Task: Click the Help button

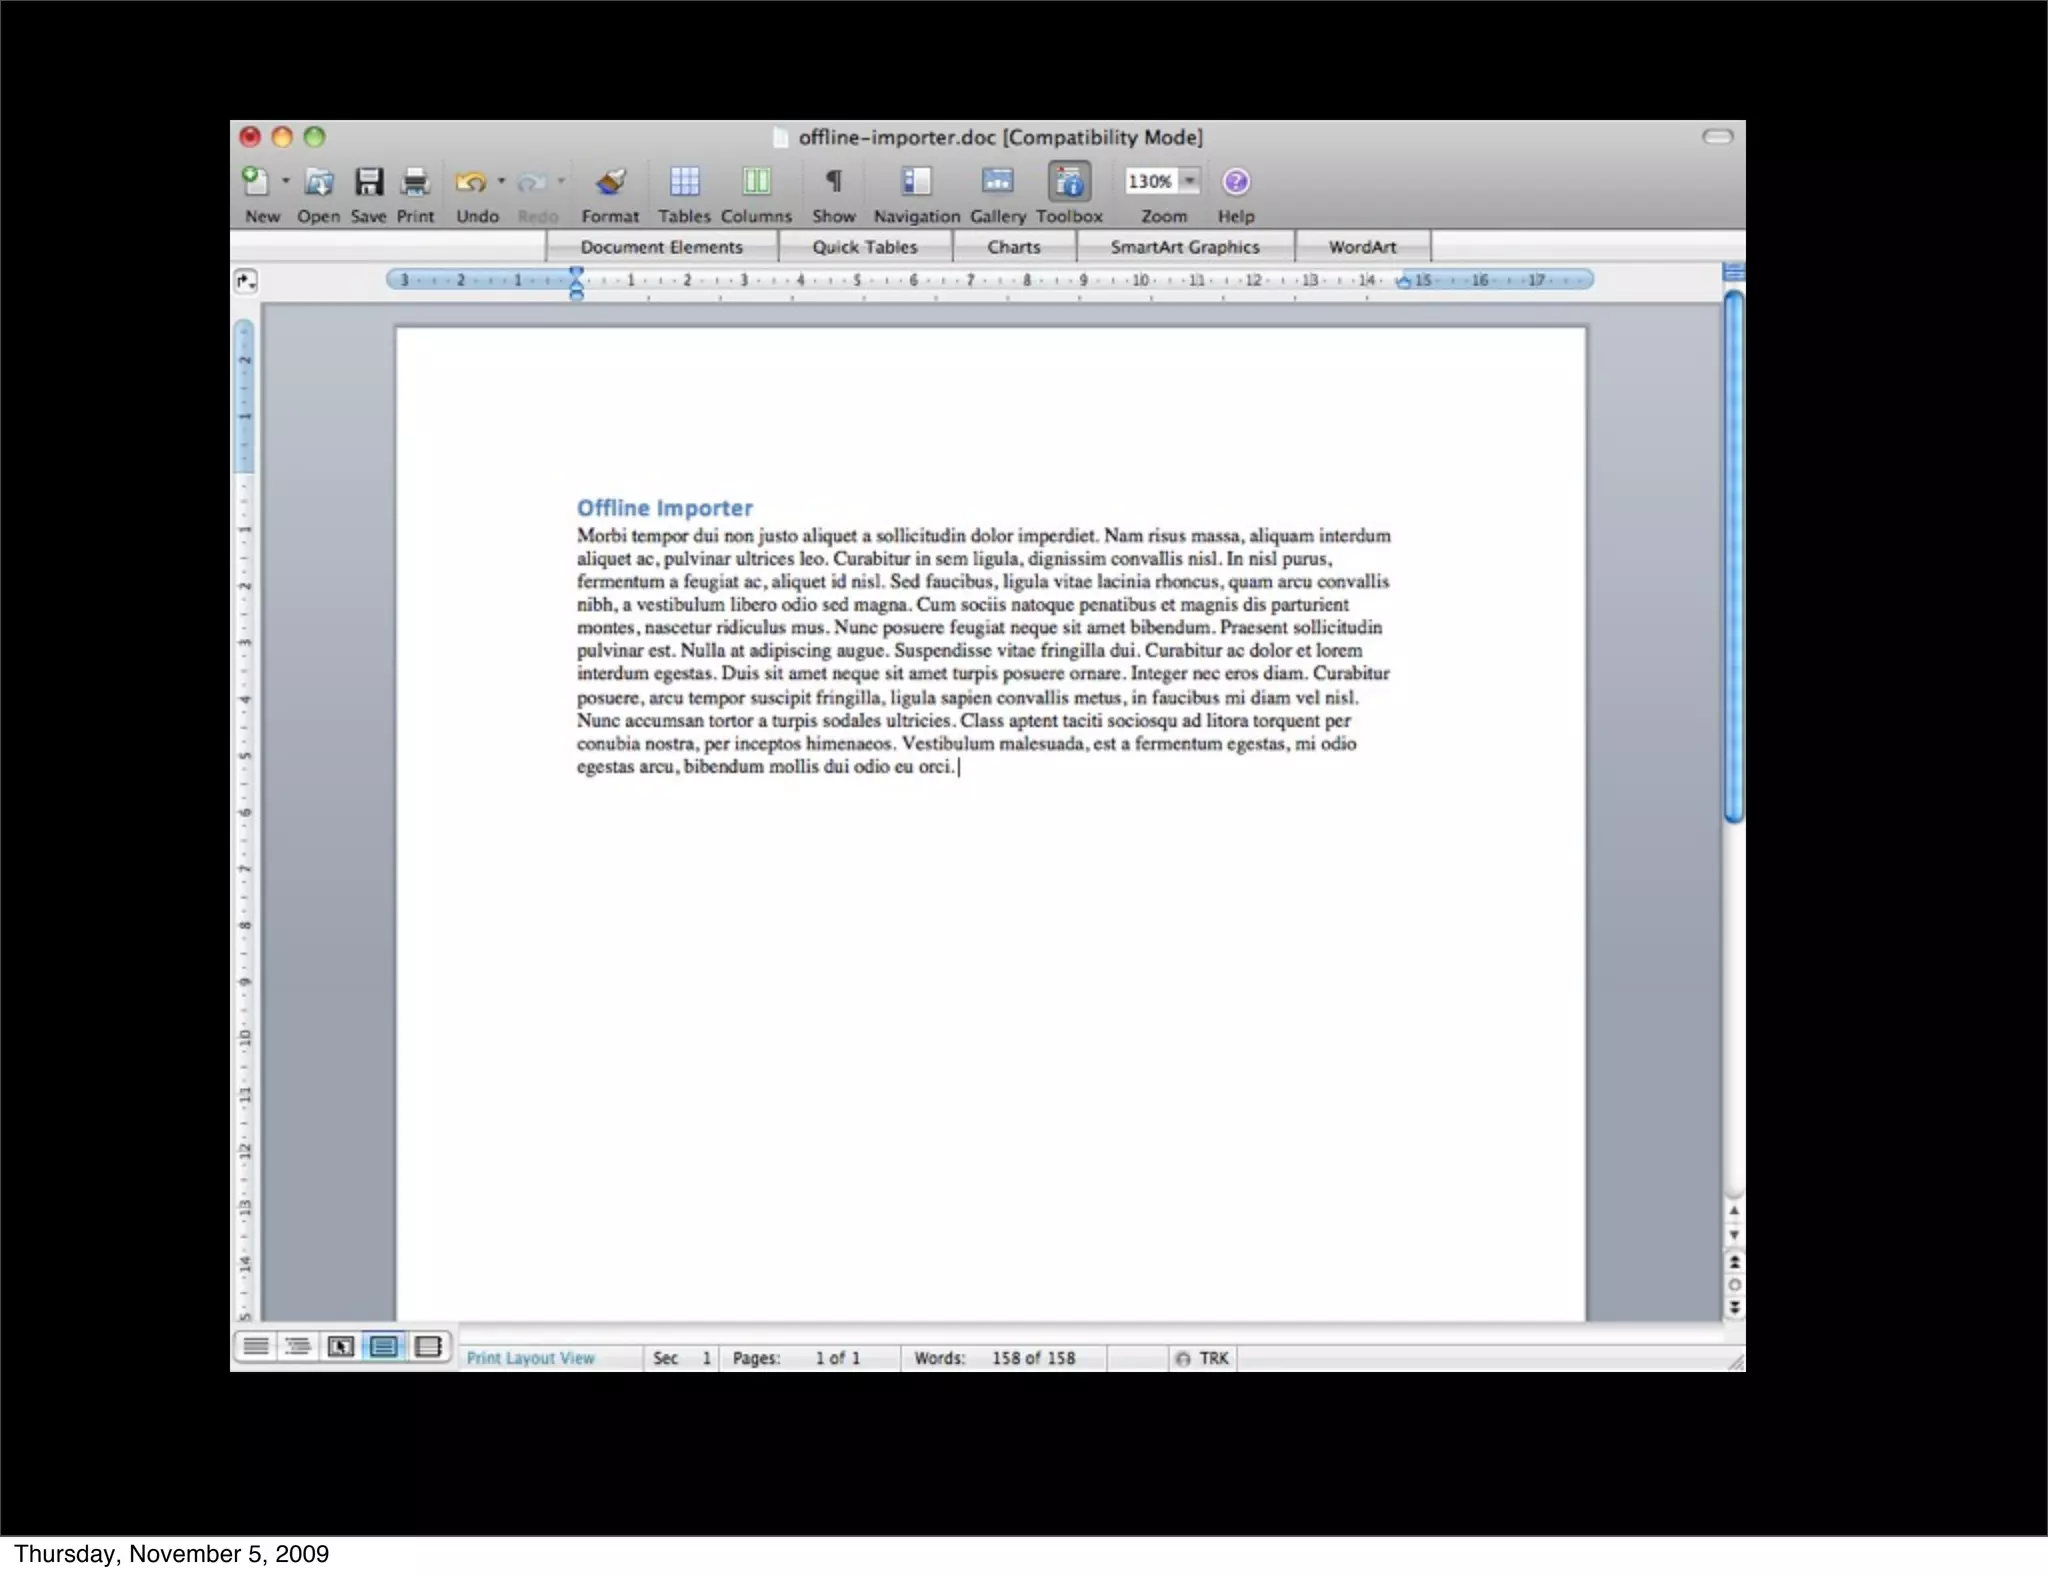Action: [1235, 182]
